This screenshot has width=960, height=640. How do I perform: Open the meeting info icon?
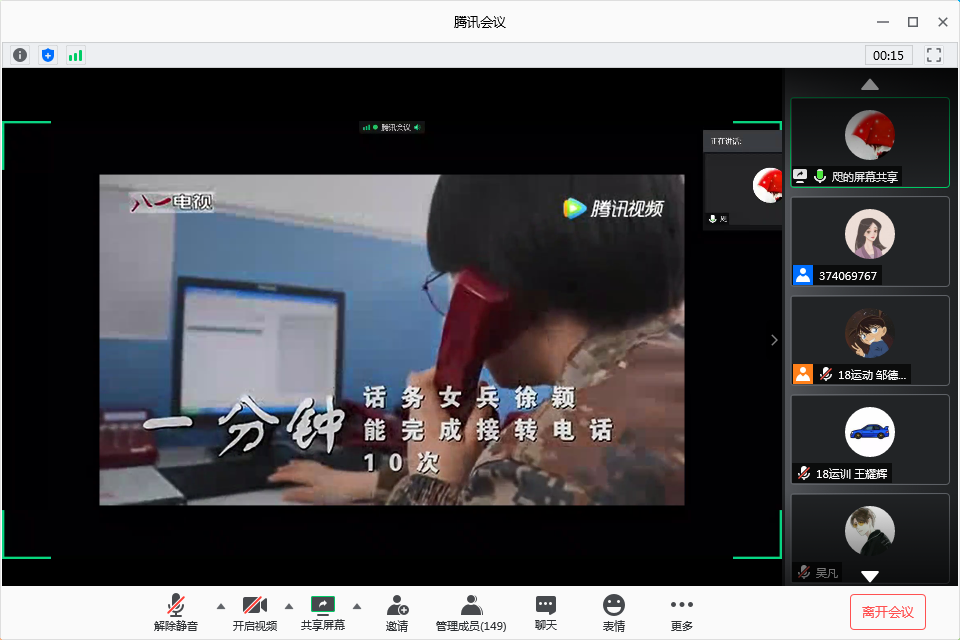click(20, 55)
